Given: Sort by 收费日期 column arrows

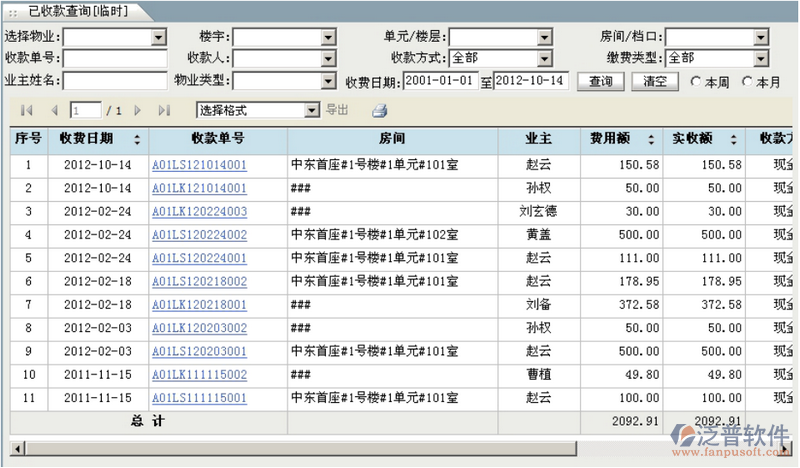Looking at the screenshot, I should tap(137, 140).
